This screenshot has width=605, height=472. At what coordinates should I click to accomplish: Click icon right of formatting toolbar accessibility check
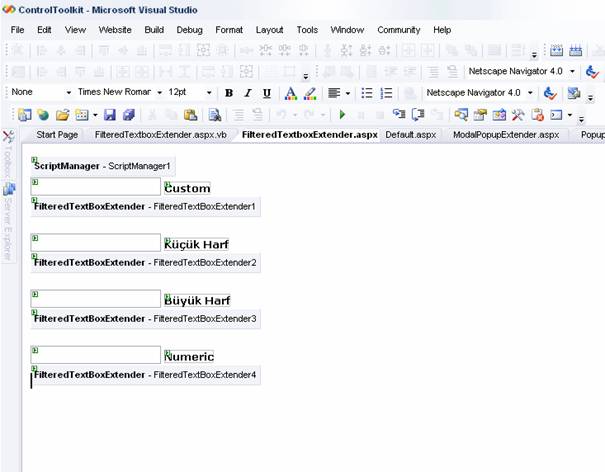click(574, 93)
